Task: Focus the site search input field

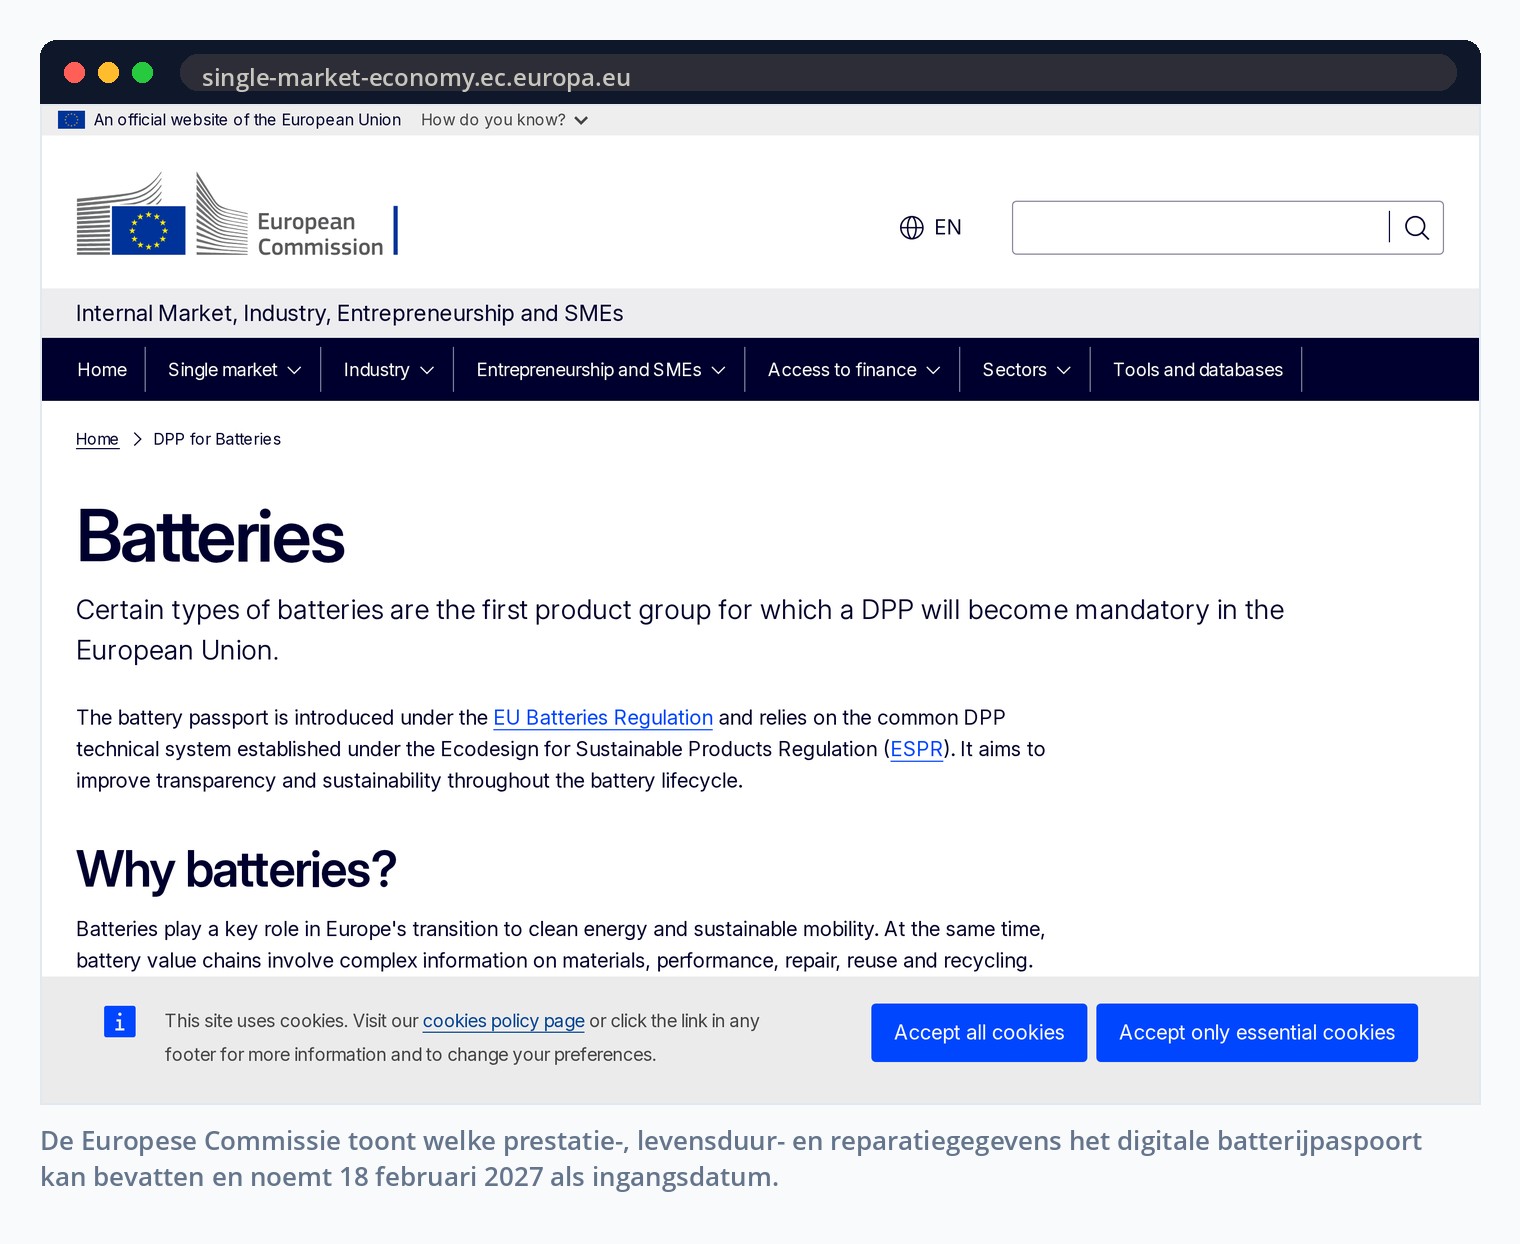Action: pyautogui.click(x=1201, y=228)
